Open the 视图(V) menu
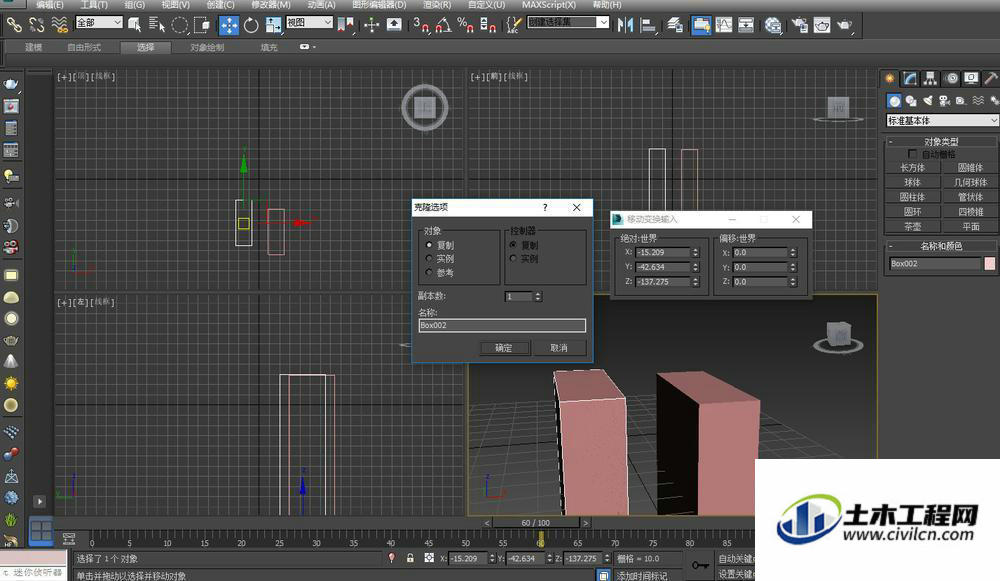This screenshot has width=1000, height=581. click(x=175, y=4)
